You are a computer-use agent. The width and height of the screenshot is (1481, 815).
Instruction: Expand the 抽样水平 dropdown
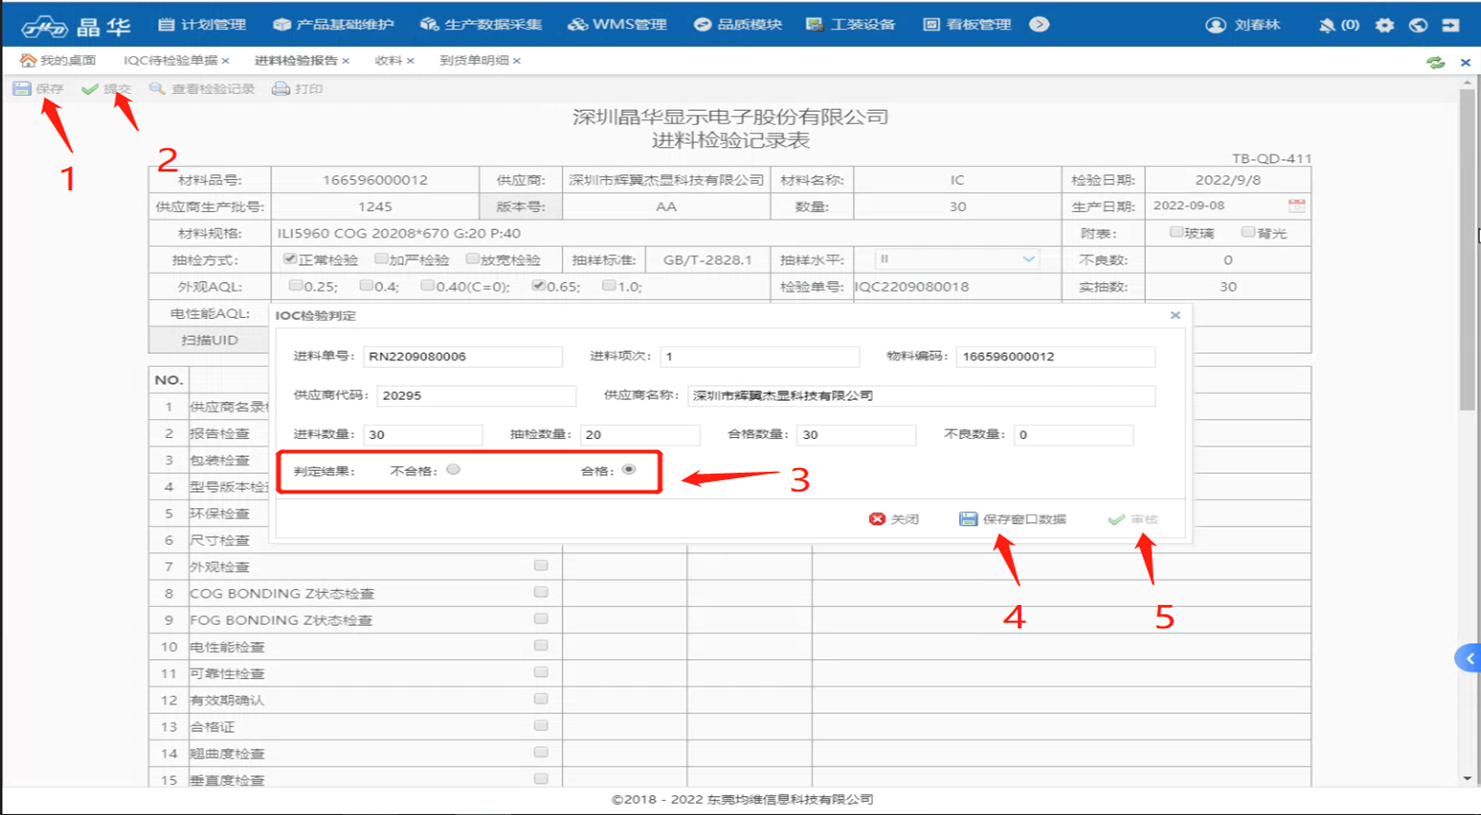tap(1028, 259)
